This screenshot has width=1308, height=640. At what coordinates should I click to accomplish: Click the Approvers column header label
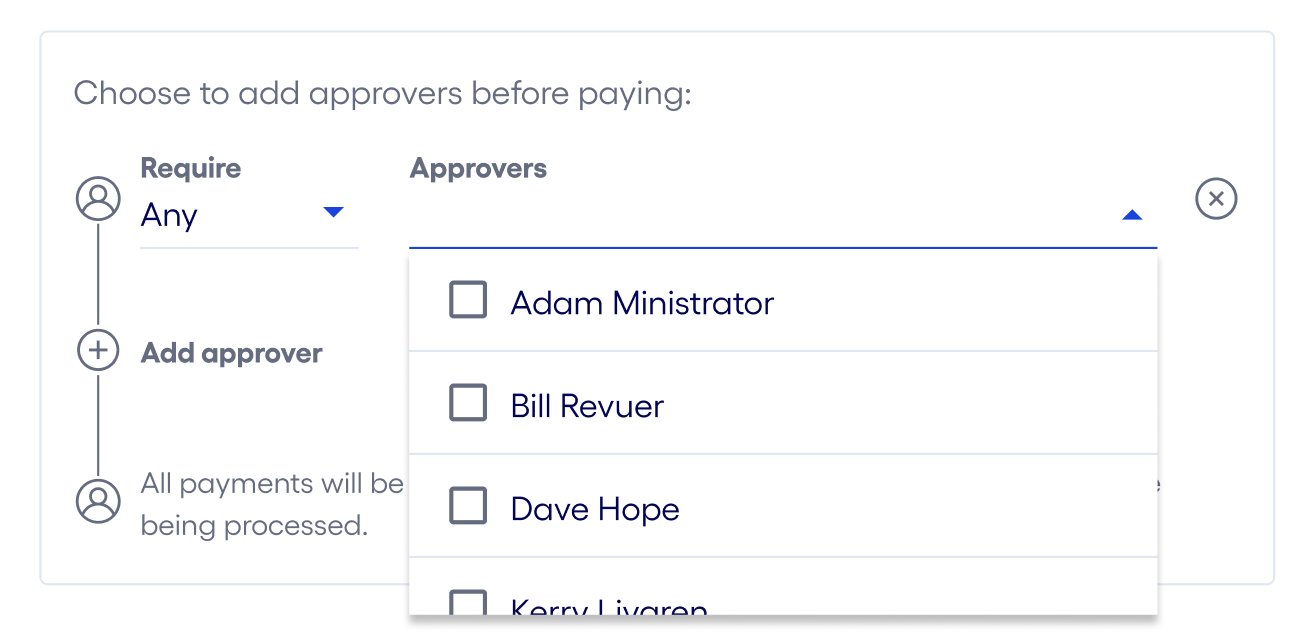pos(478,168)
